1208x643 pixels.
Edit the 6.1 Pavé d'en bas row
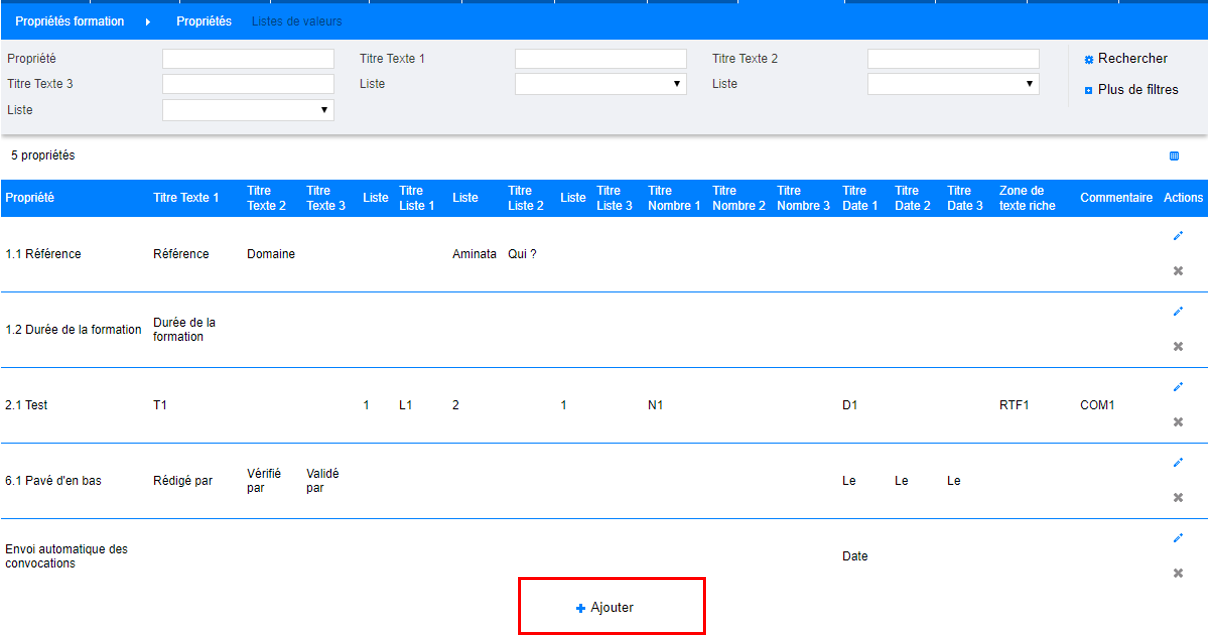coord(1178,462)
